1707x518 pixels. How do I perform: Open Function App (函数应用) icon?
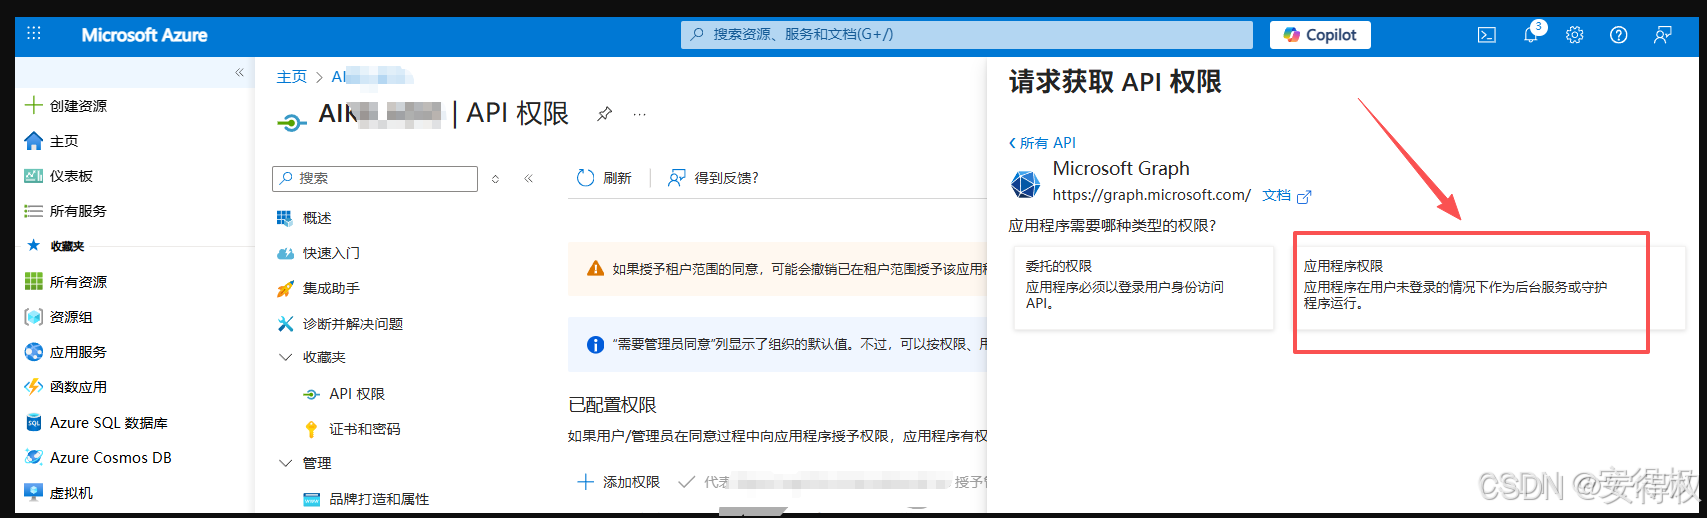coord(34,387)
